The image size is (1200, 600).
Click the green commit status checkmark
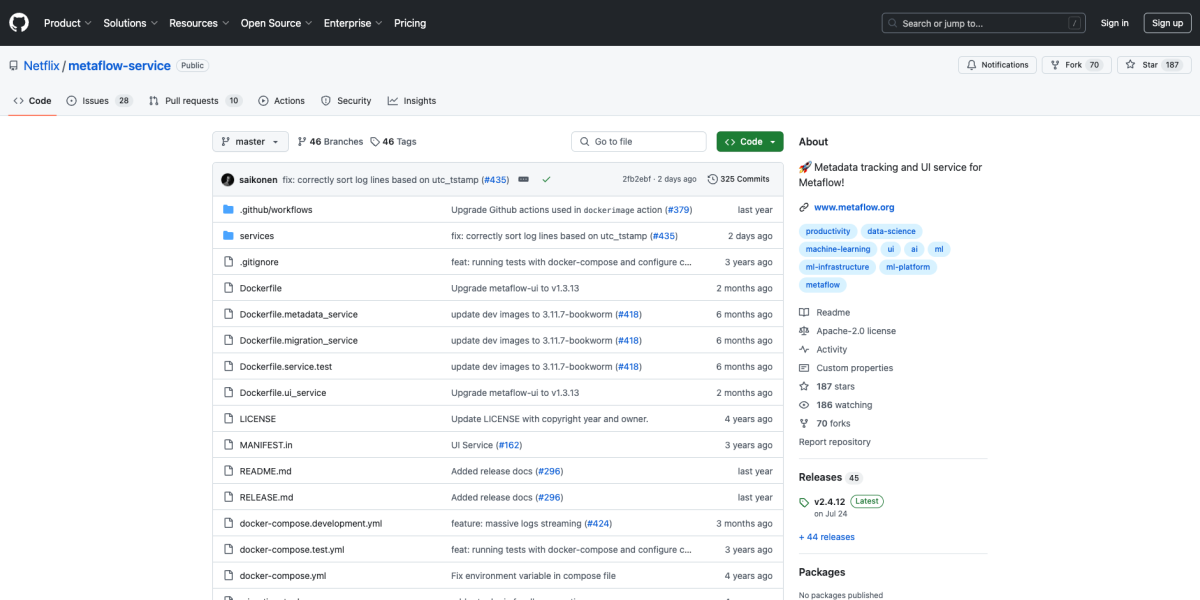[x=546, y=178]
